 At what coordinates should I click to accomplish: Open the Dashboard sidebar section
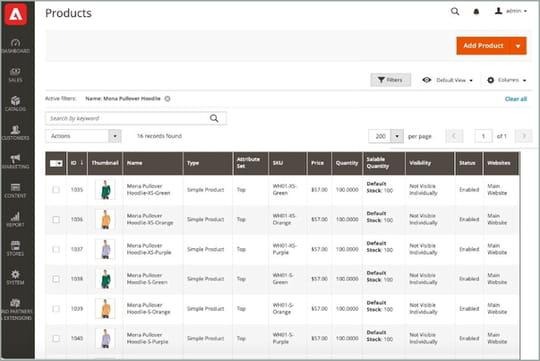click(15, 46)
